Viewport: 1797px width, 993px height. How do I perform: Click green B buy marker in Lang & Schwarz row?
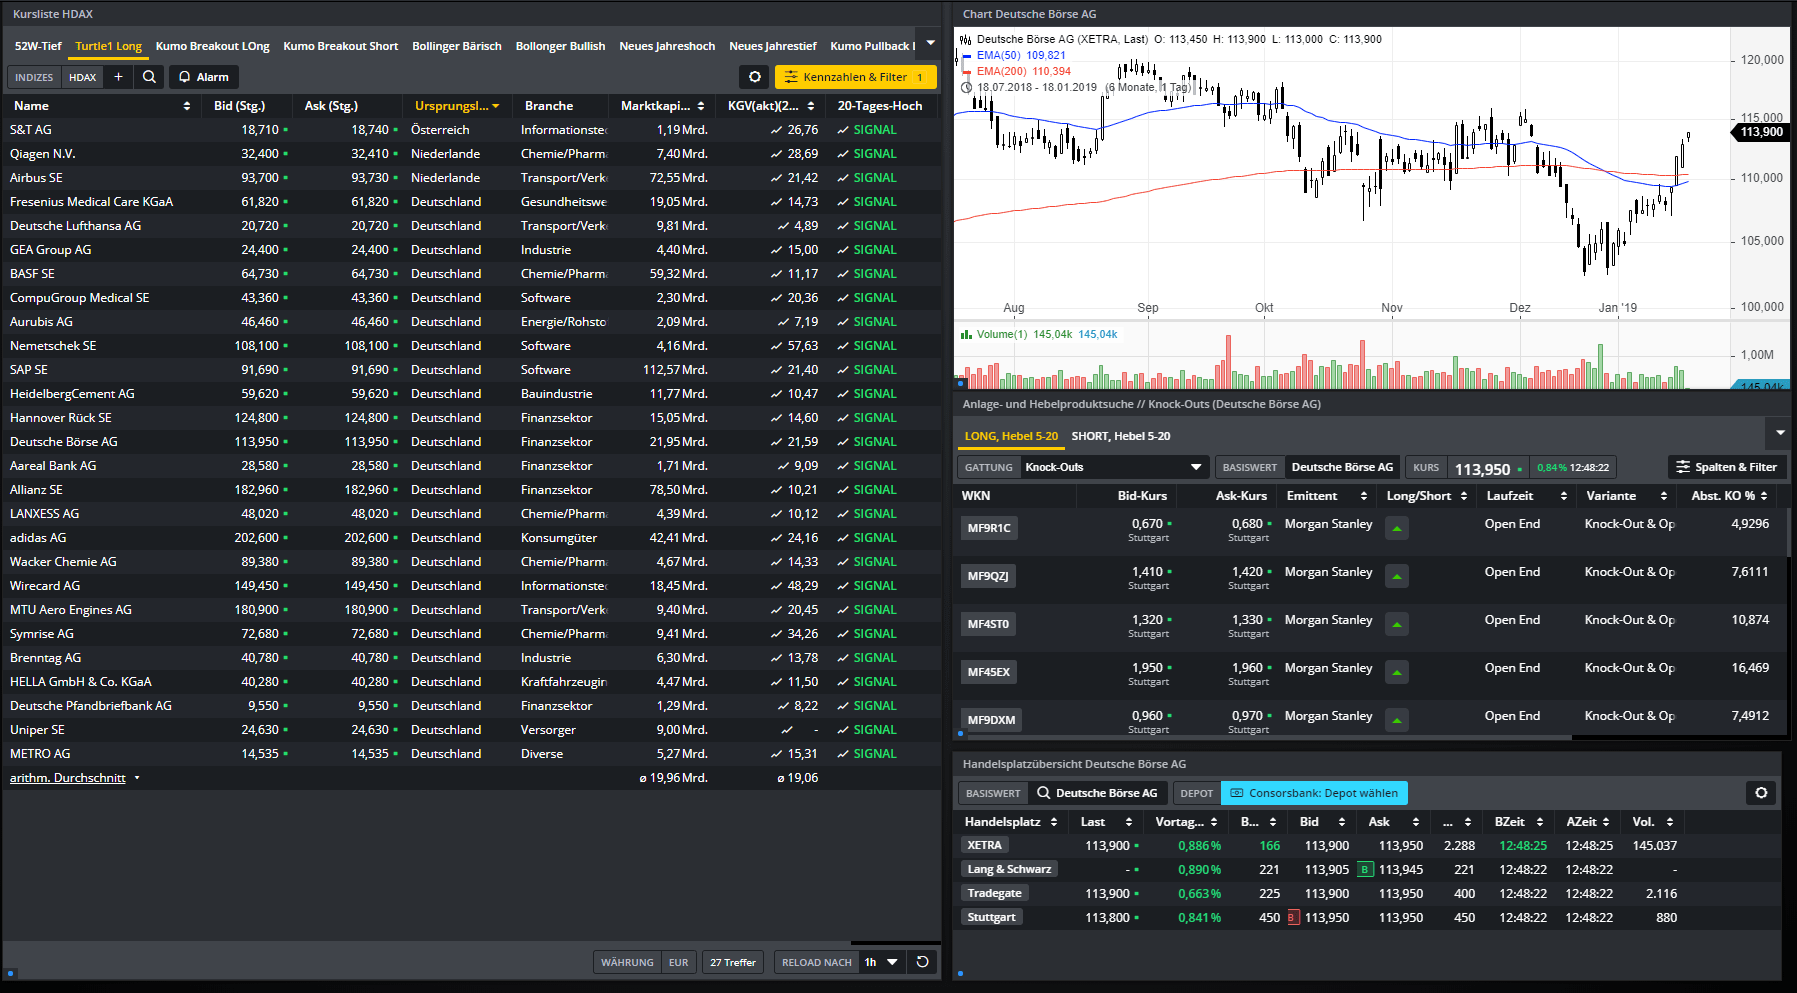point(1366,870)
